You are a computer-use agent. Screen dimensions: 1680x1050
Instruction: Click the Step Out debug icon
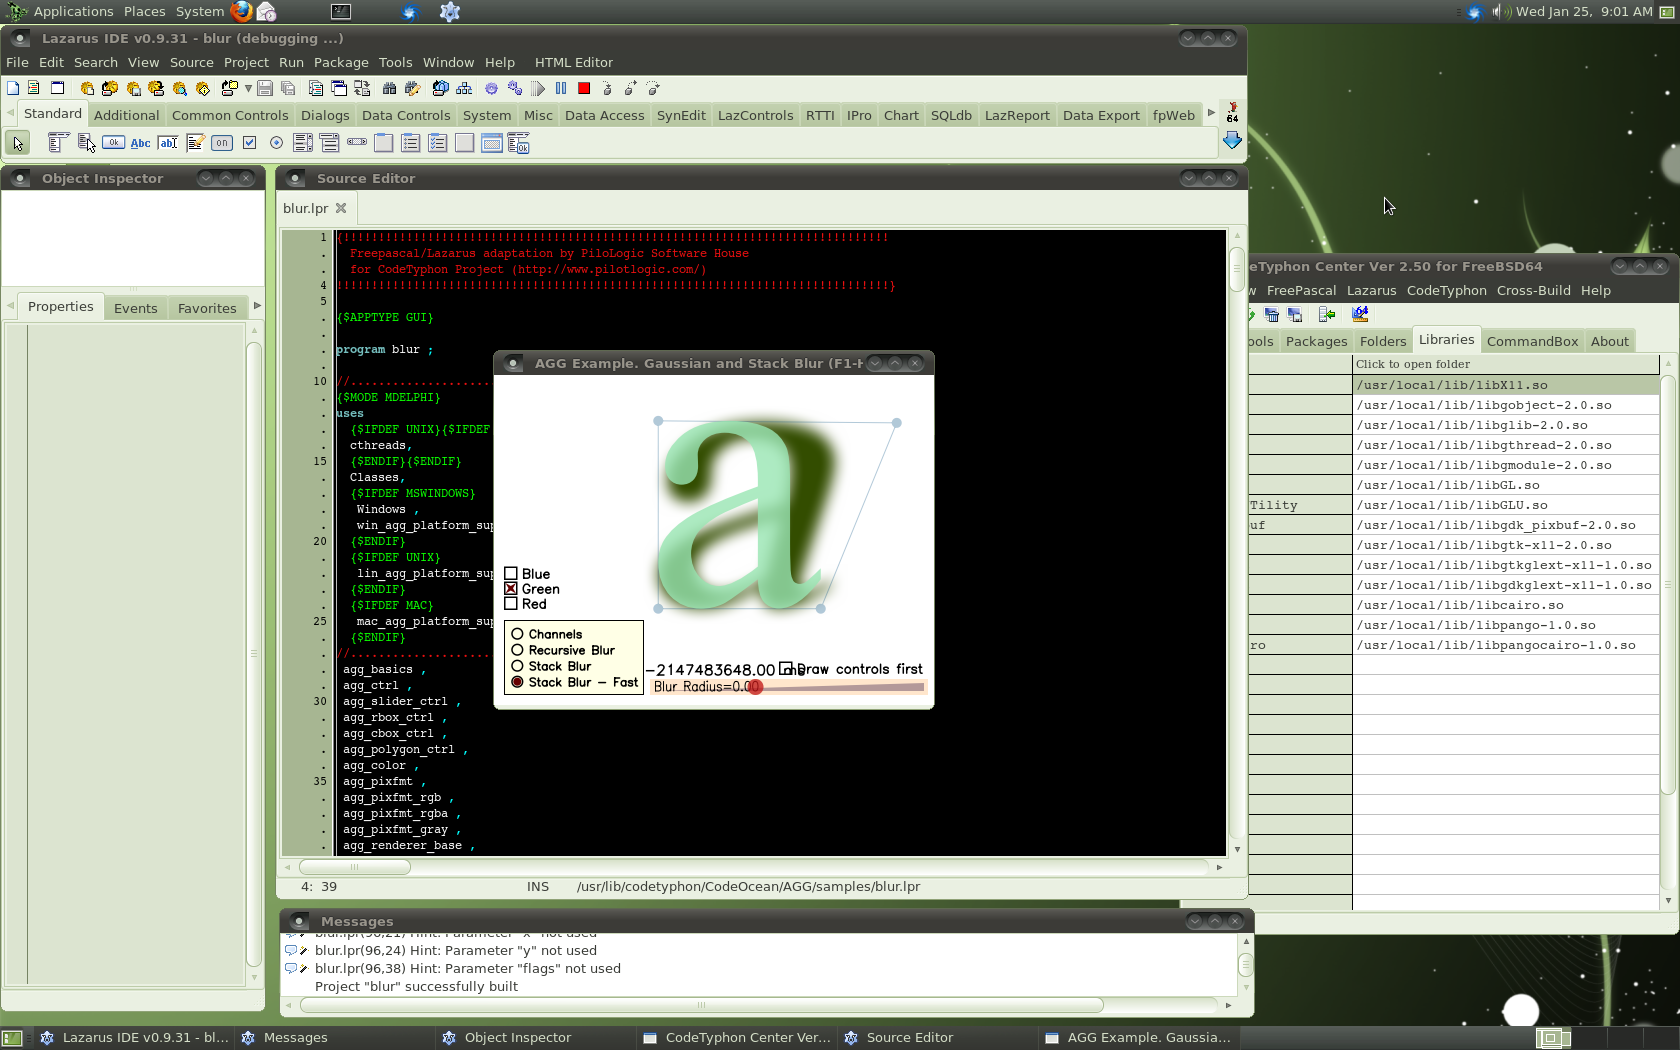[653, 88]
